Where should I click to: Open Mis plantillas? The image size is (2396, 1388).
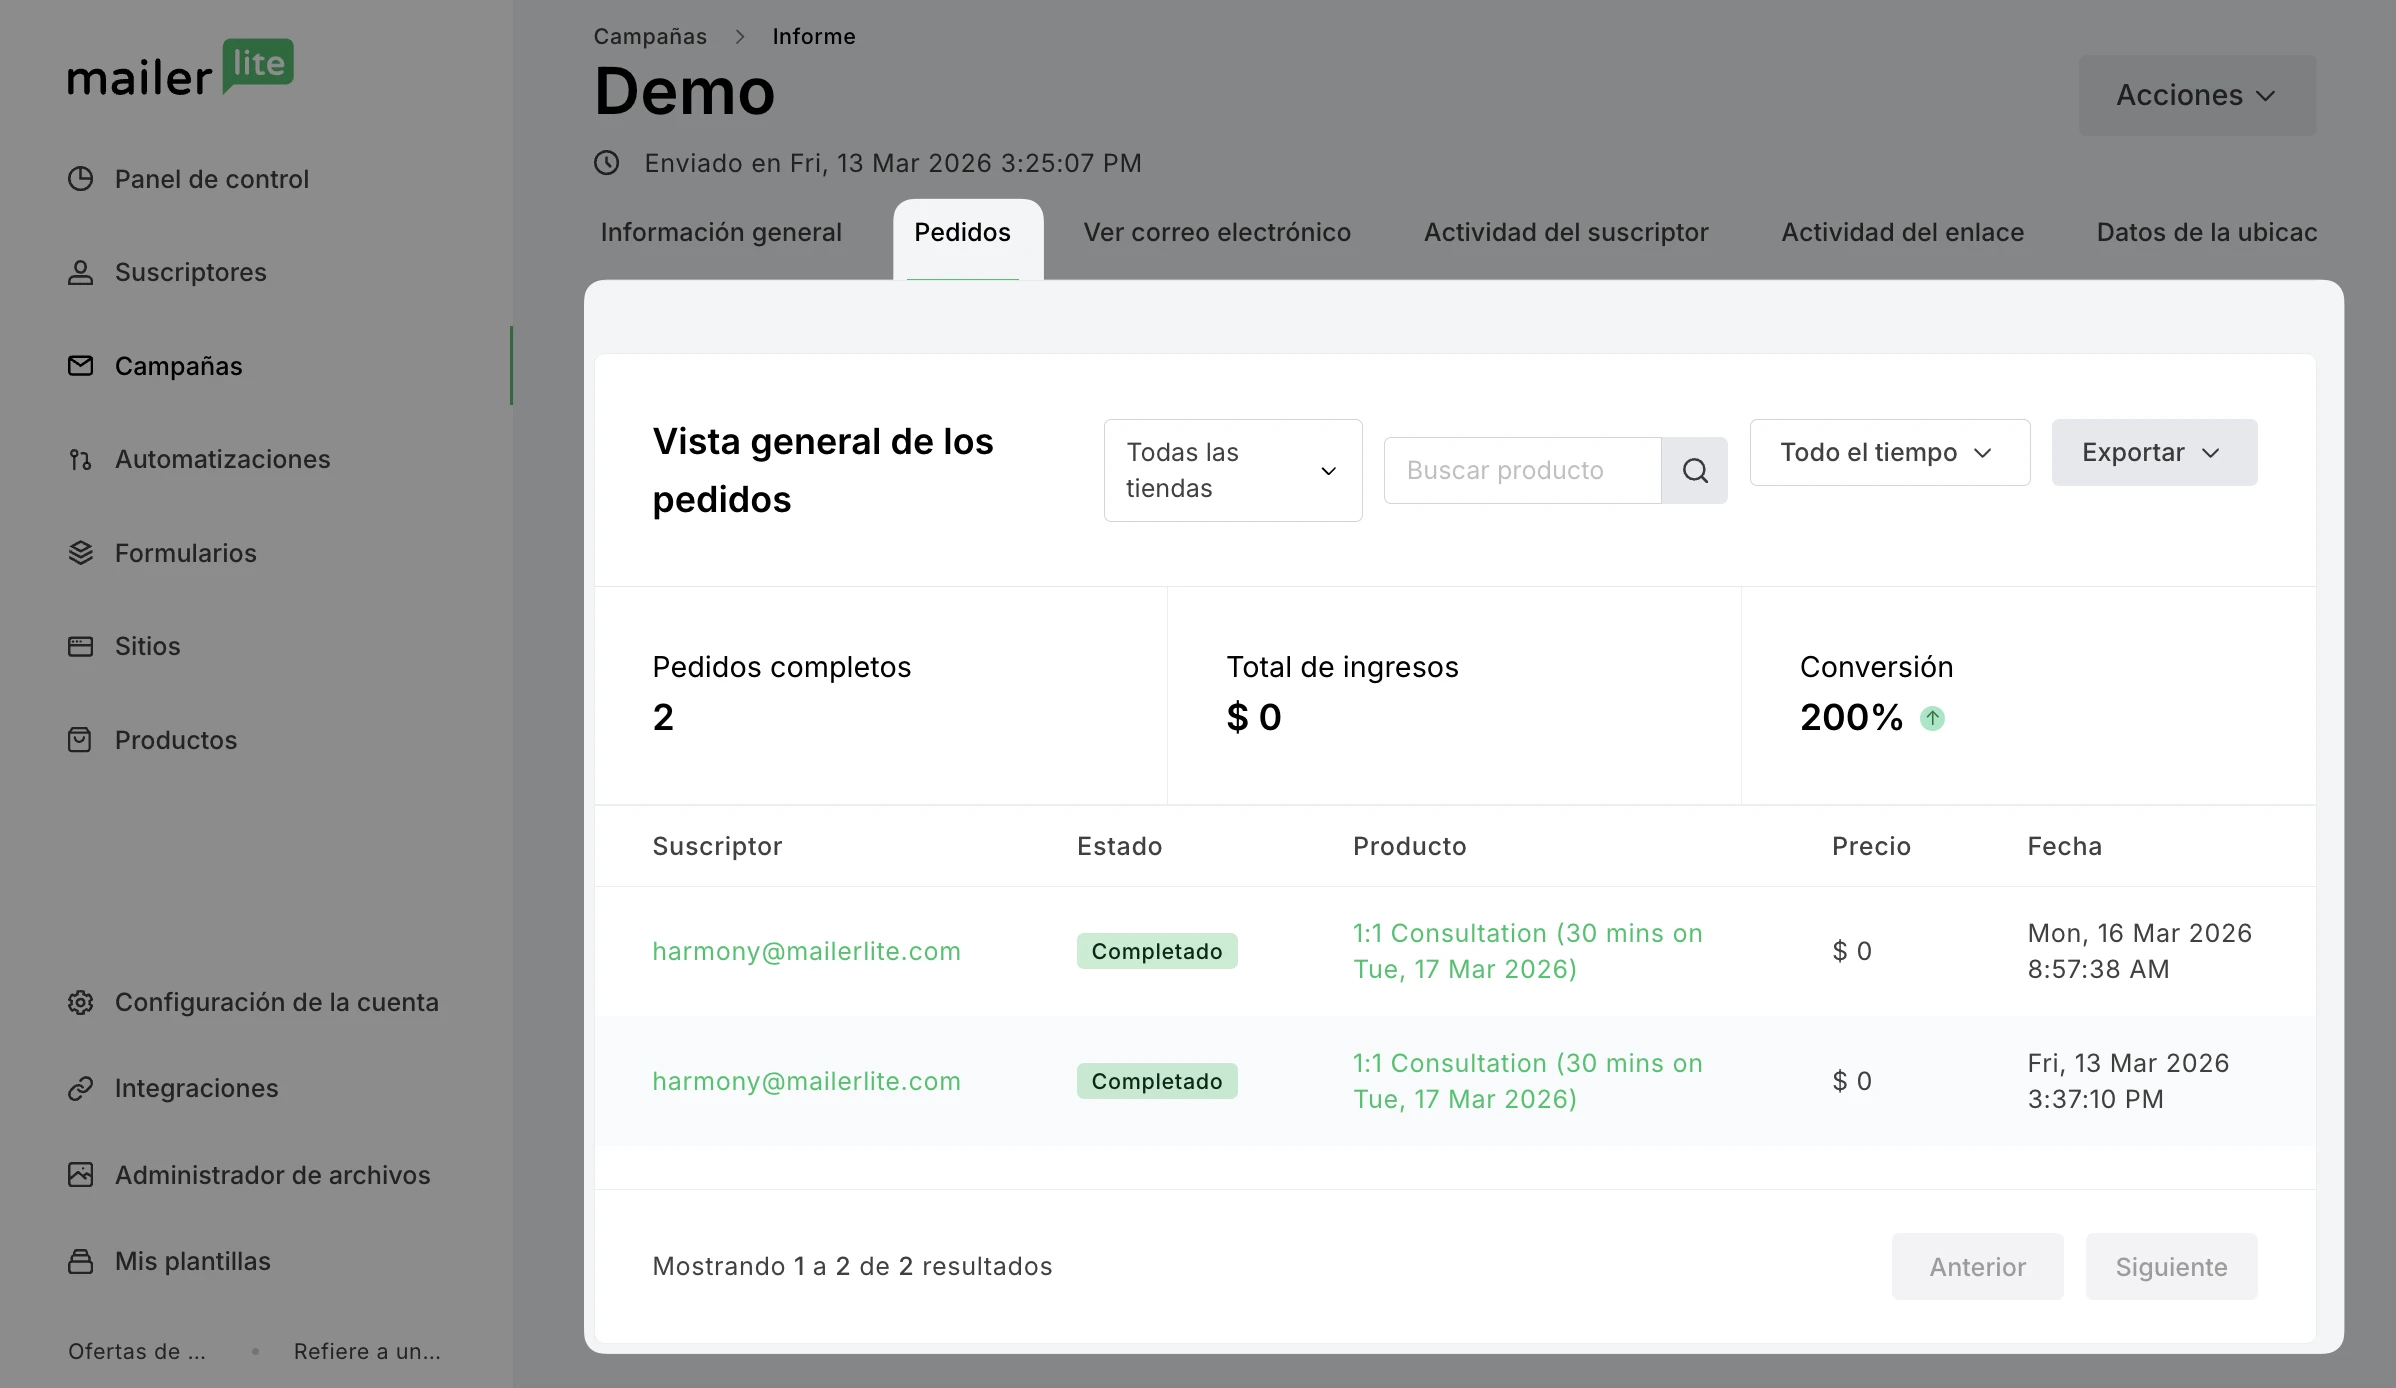193,1261
